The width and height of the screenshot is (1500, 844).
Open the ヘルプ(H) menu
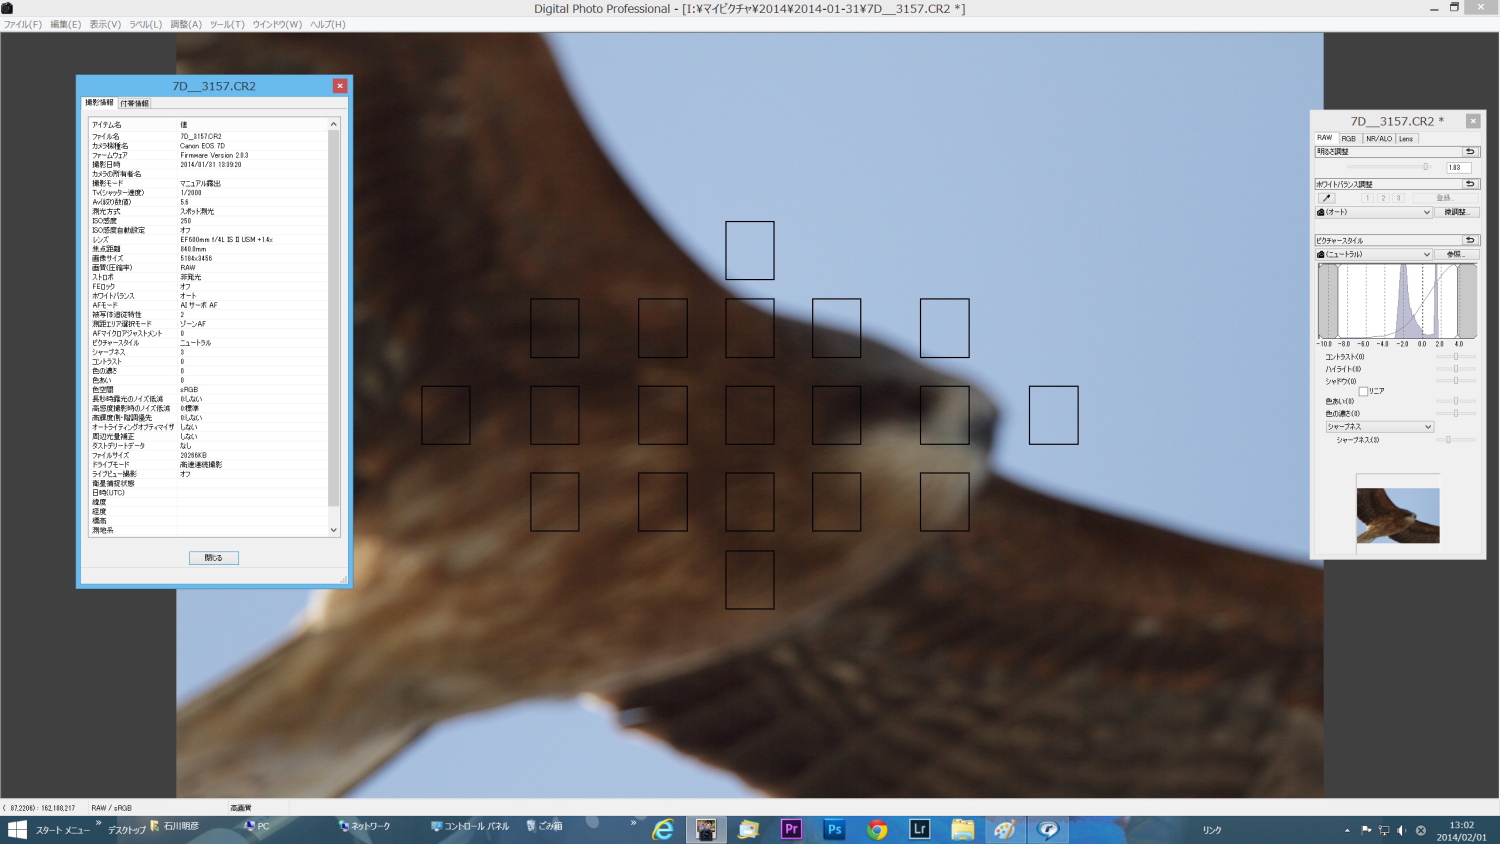click(x=327, y=24)
